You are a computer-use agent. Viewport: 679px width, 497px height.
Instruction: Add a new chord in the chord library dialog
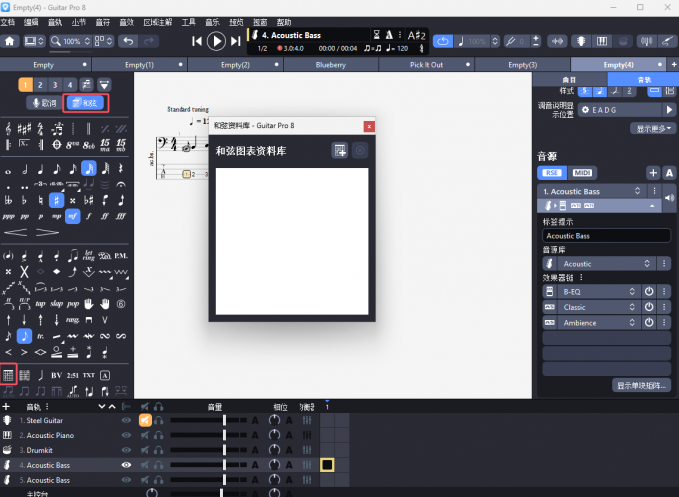point(341,150)
